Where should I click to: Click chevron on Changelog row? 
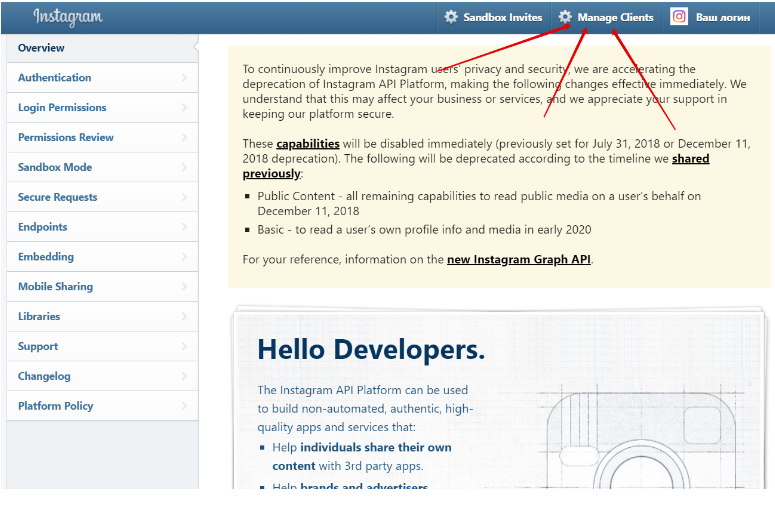coord(184,376)
